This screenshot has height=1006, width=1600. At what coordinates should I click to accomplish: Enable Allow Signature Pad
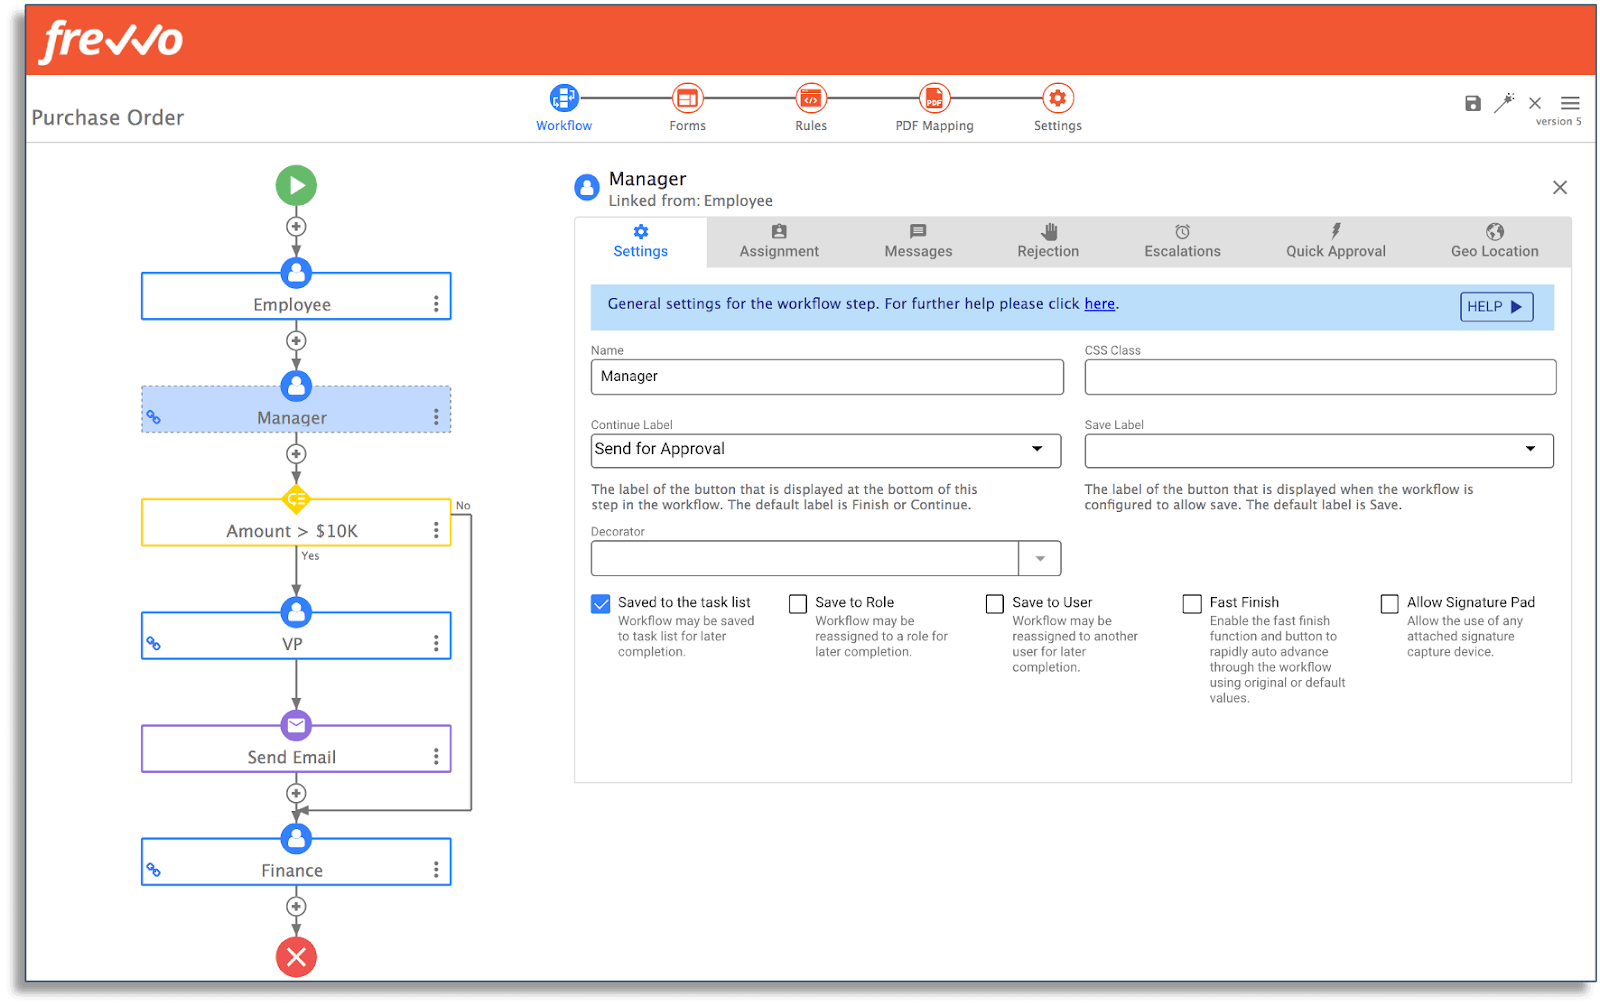[x=1389, y=603]
